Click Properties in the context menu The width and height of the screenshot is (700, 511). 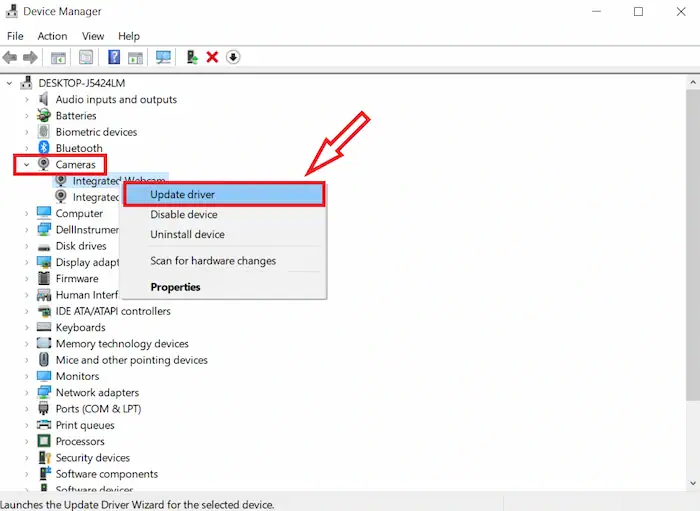(175, 287)
